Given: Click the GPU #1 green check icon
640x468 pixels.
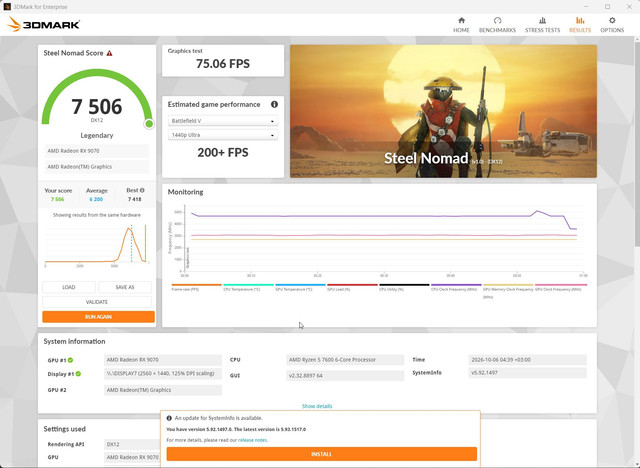Looking at the screenshot, I should 71,360.
